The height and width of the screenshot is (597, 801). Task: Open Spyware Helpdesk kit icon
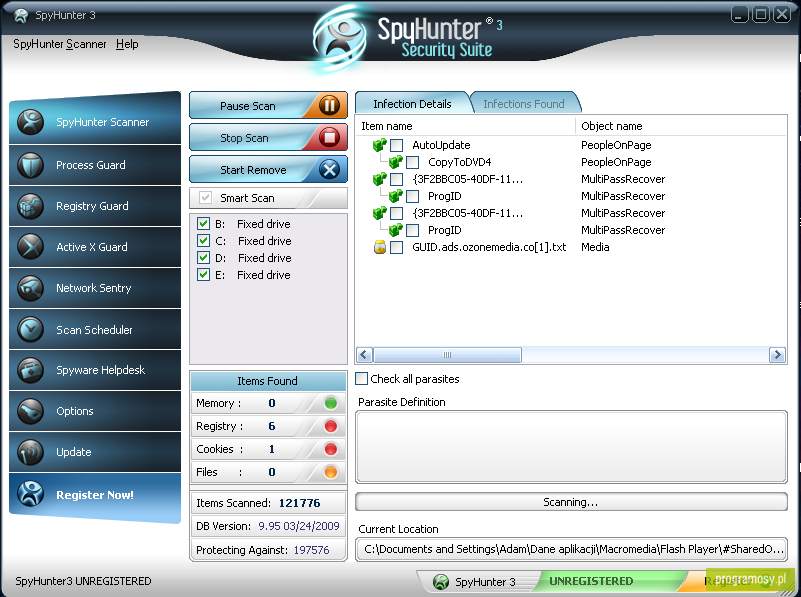point(30,370)
